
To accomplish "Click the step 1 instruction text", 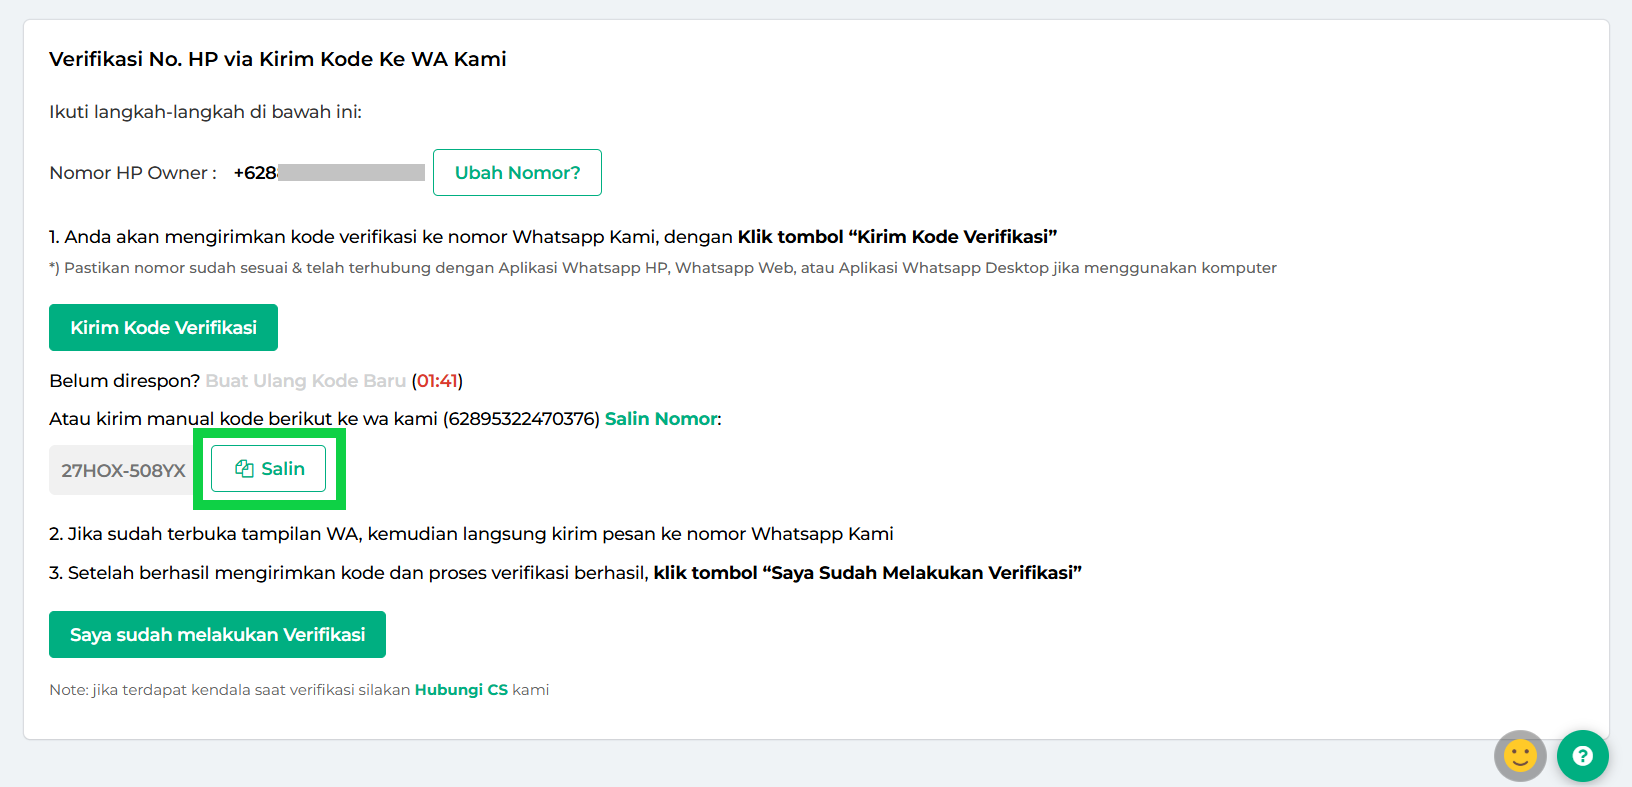I will click(x=552, y=237).
